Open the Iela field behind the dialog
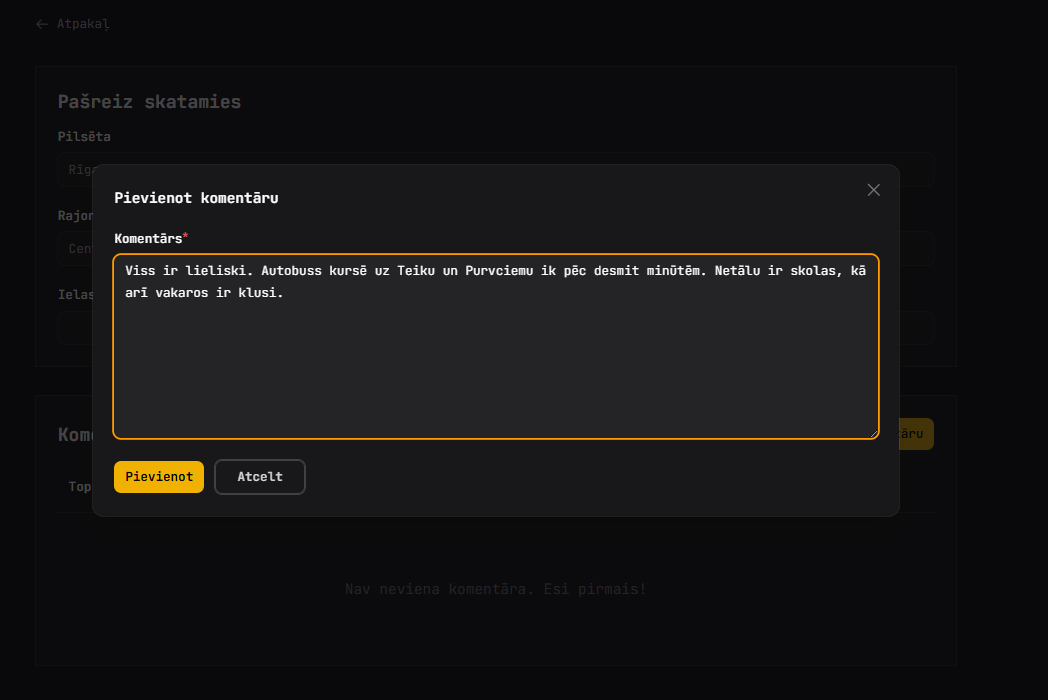The height and width of the screenshot is (700, 1048). pyautogui.click(x=75, y=327)
